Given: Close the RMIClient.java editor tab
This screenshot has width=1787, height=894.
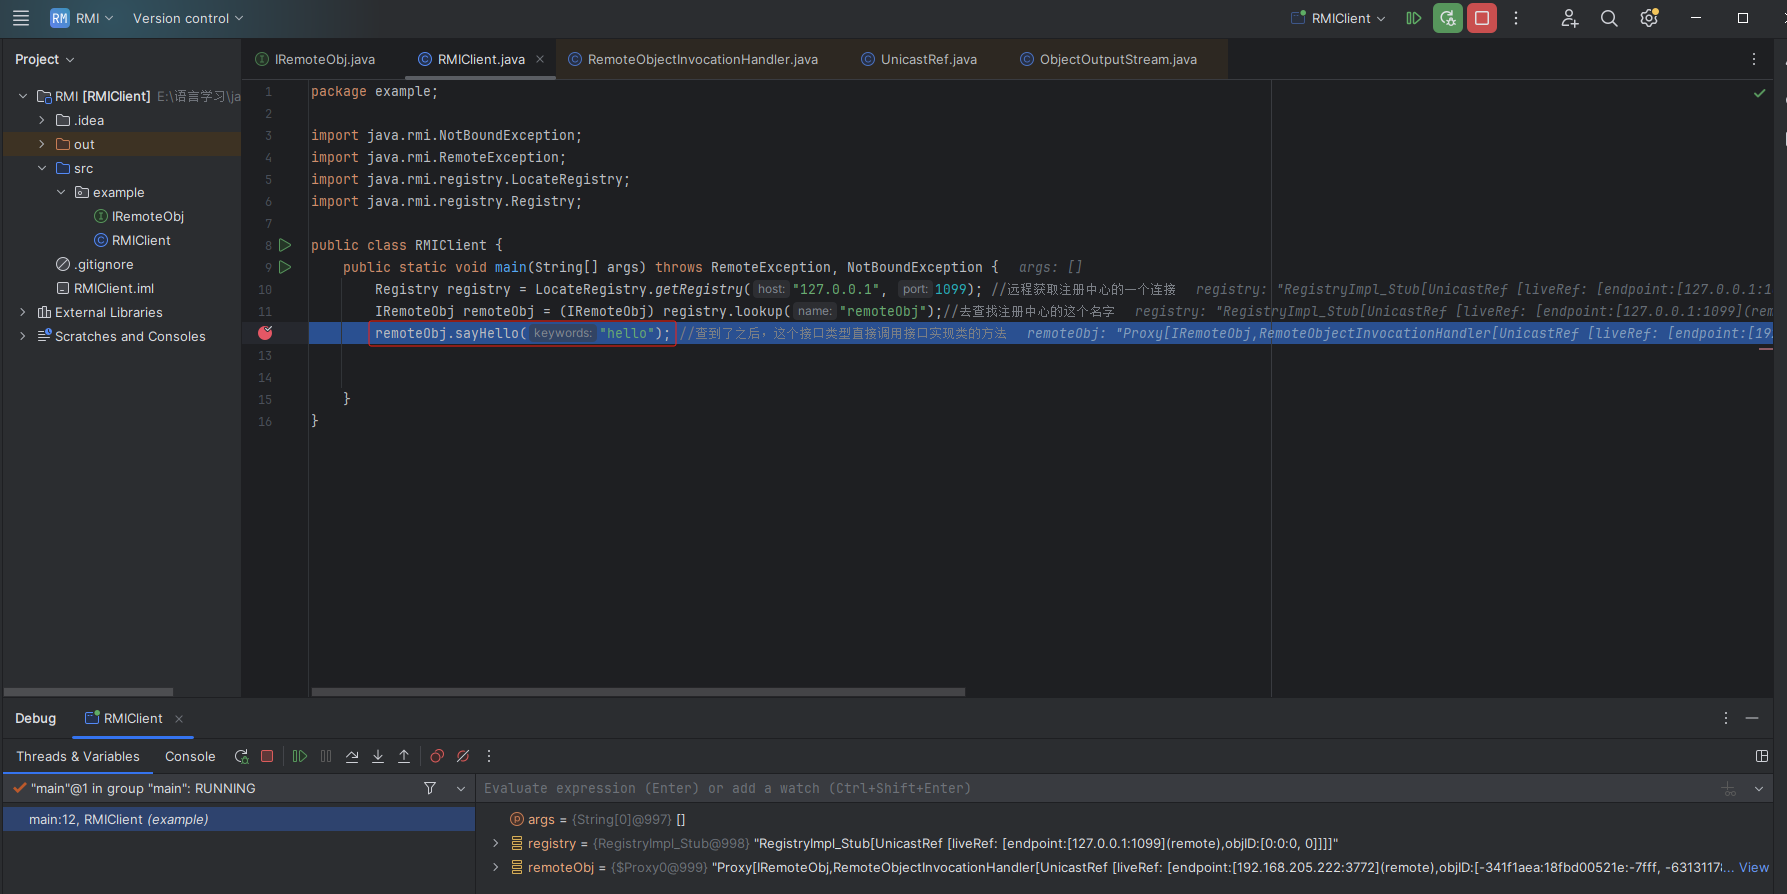Looking at the screenshot, I should [x=540, y=59].
